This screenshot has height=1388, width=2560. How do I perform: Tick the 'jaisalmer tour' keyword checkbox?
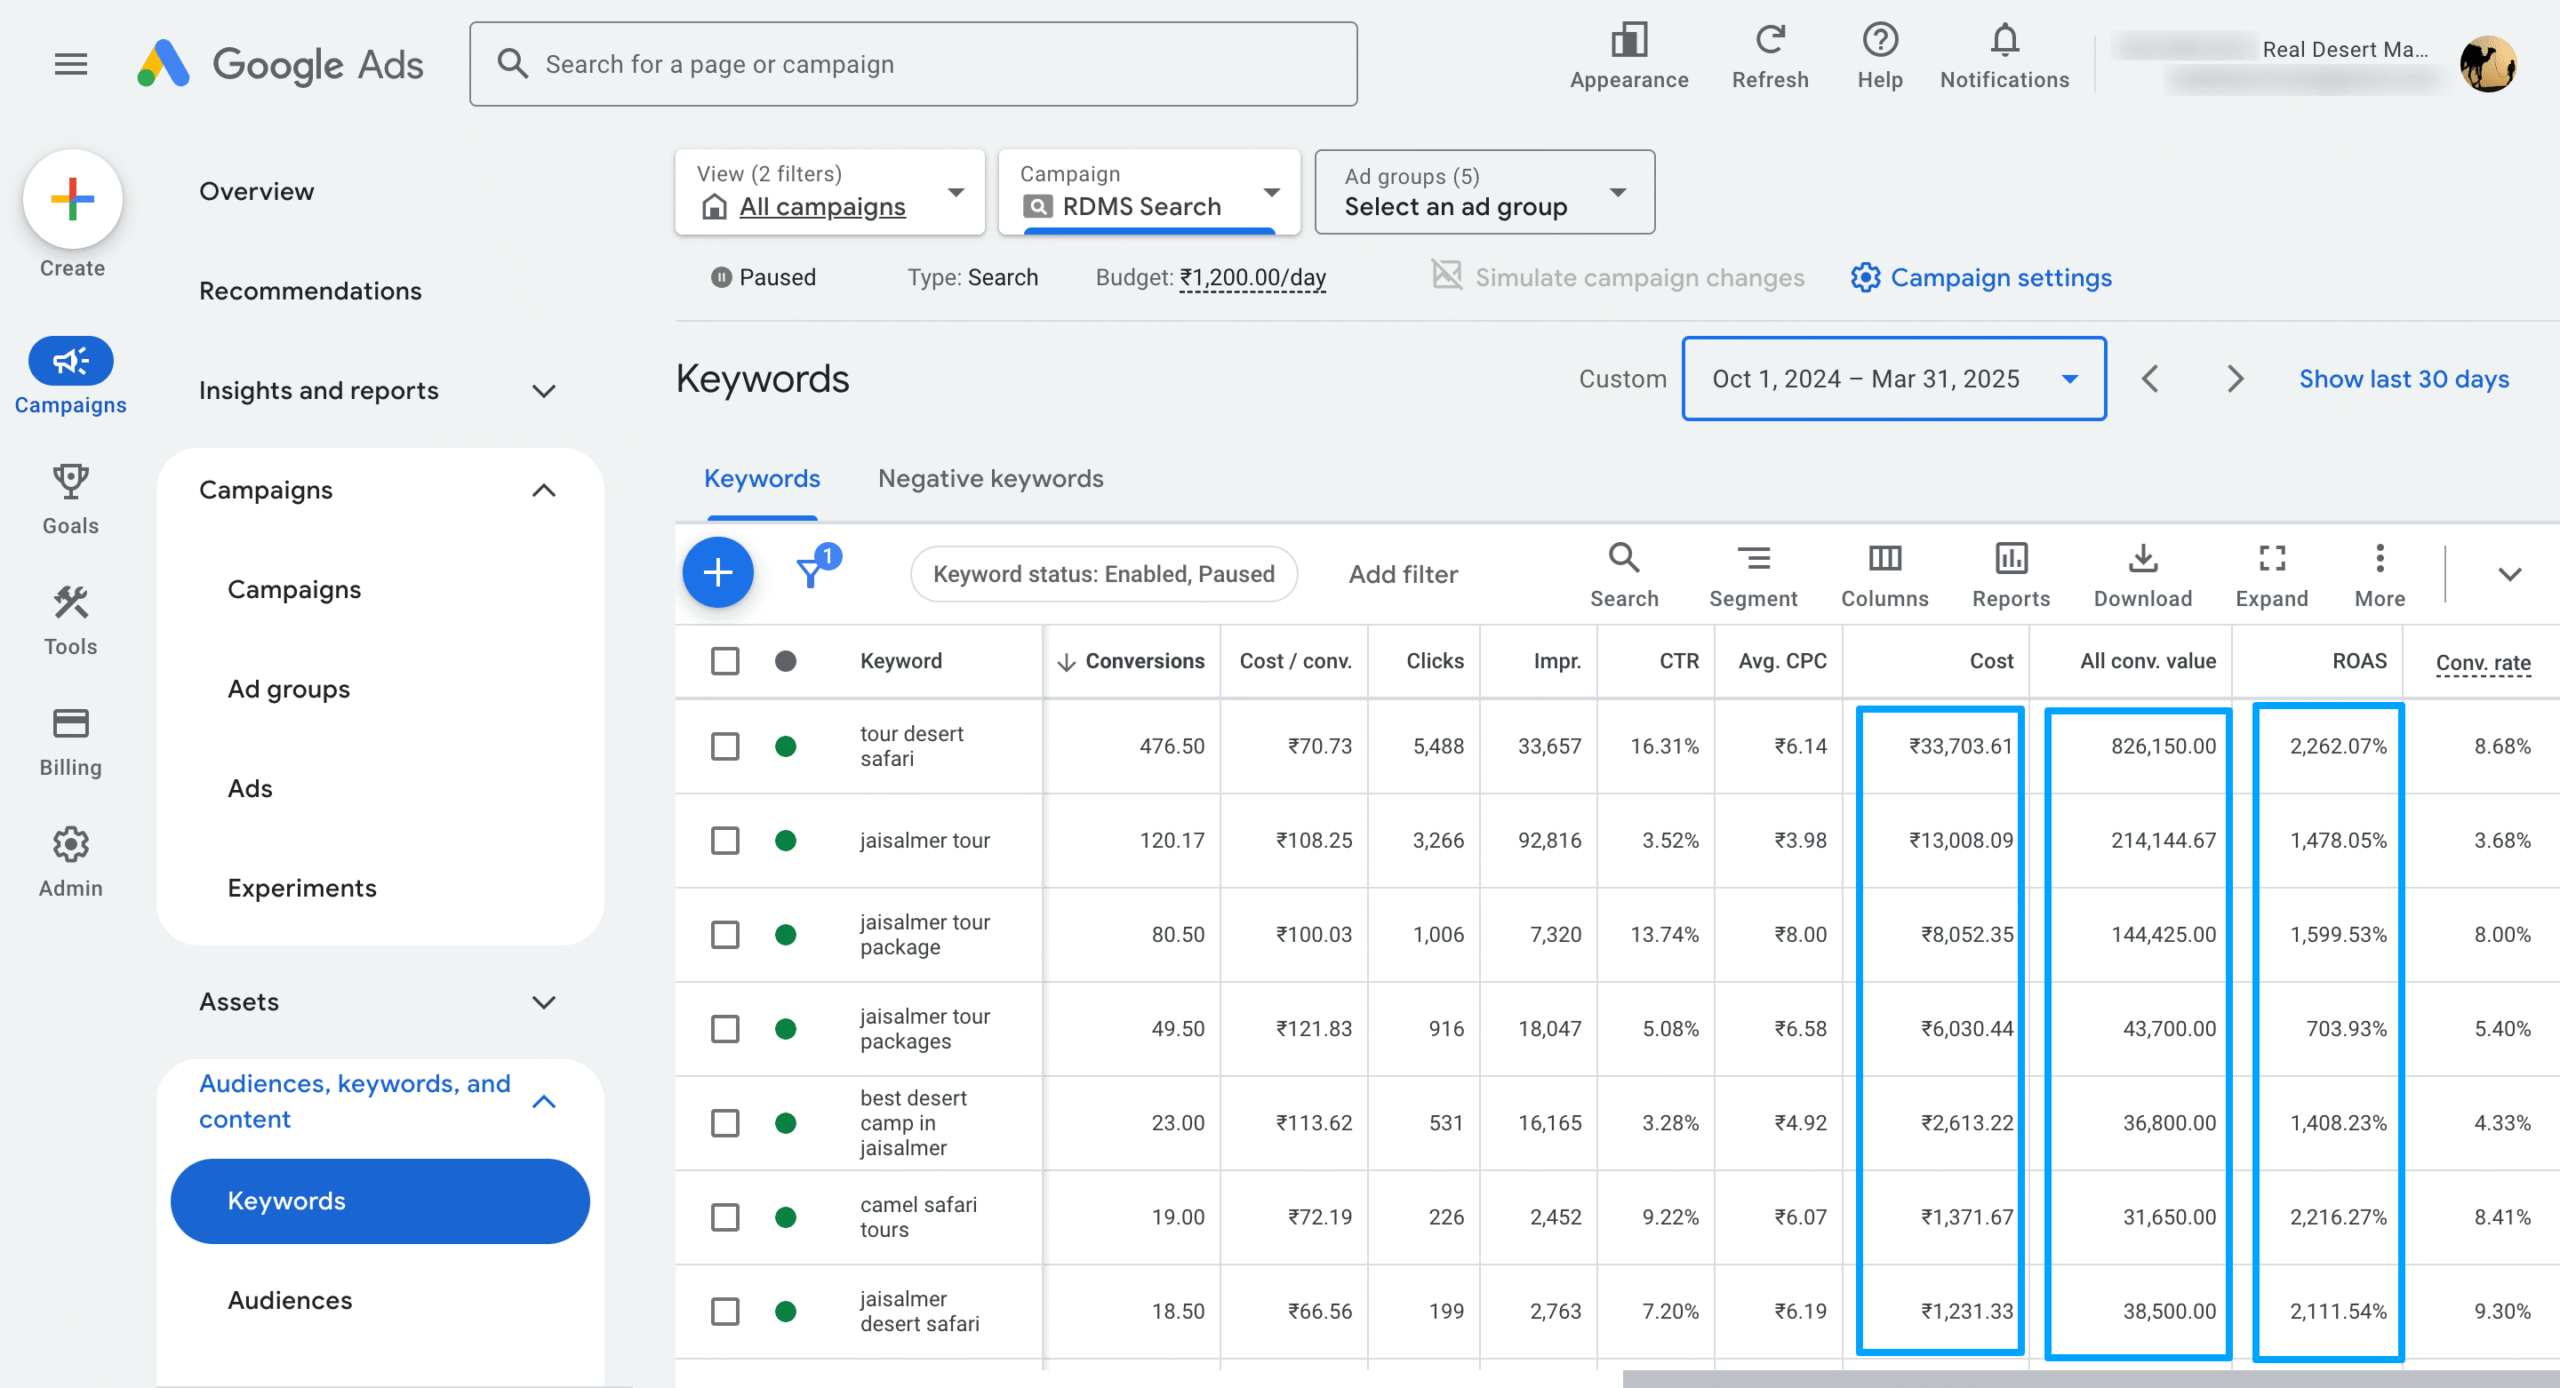725,840
